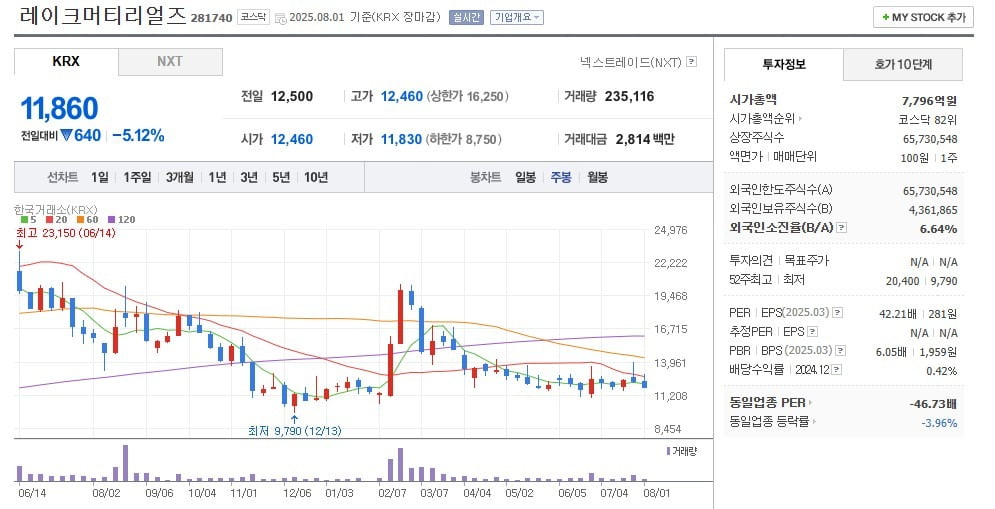Viewport: 995px width, 509px height.
Task: Open help icon next to 넥스트레이드(NXT)
Action: (x=692, y=62)
